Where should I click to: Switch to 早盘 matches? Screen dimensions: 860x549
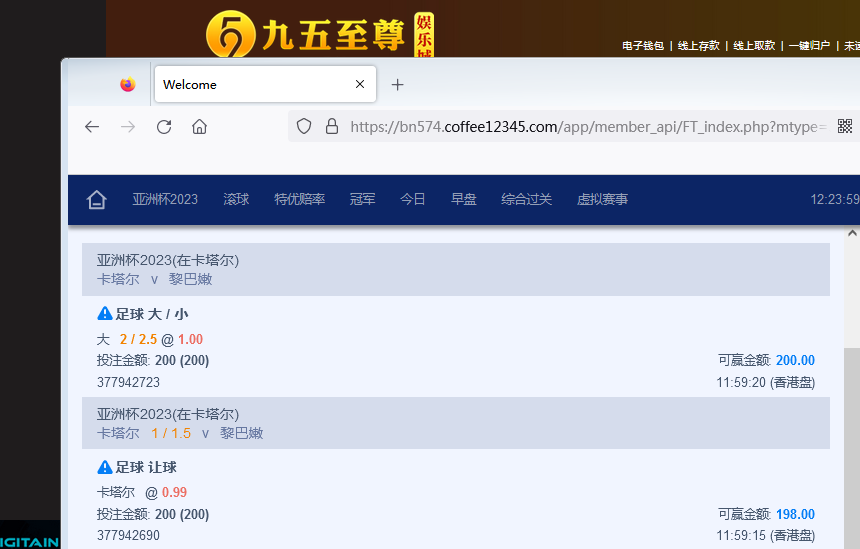pos(463,199)
